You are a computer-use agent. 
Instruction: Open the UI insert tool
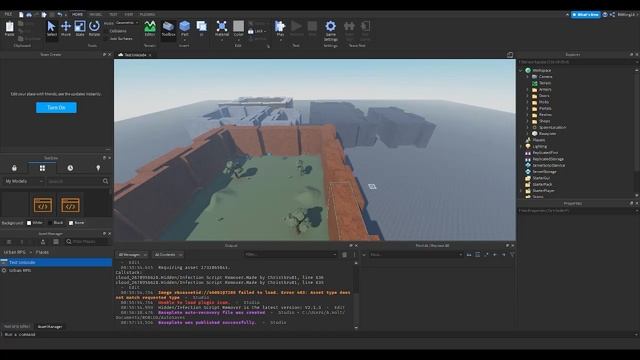click(x=202, y=29)
